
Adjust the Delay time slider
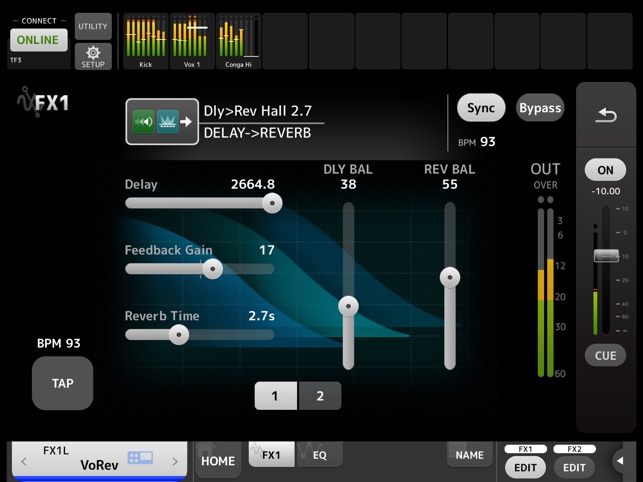pos(272,203)
